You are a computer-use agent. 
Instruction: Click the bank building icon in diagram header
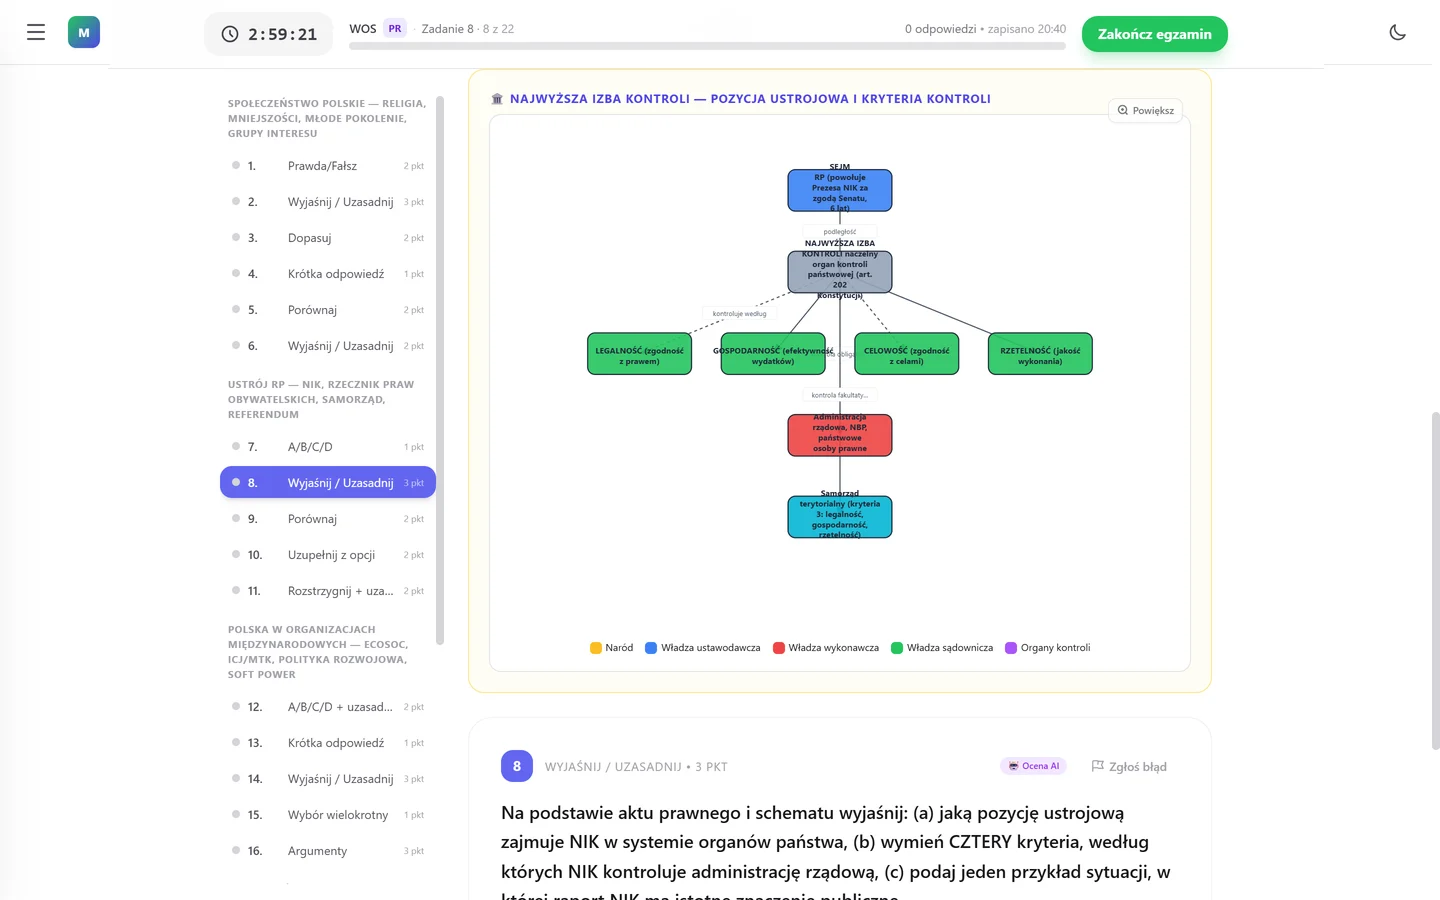[x=497, y=99]
